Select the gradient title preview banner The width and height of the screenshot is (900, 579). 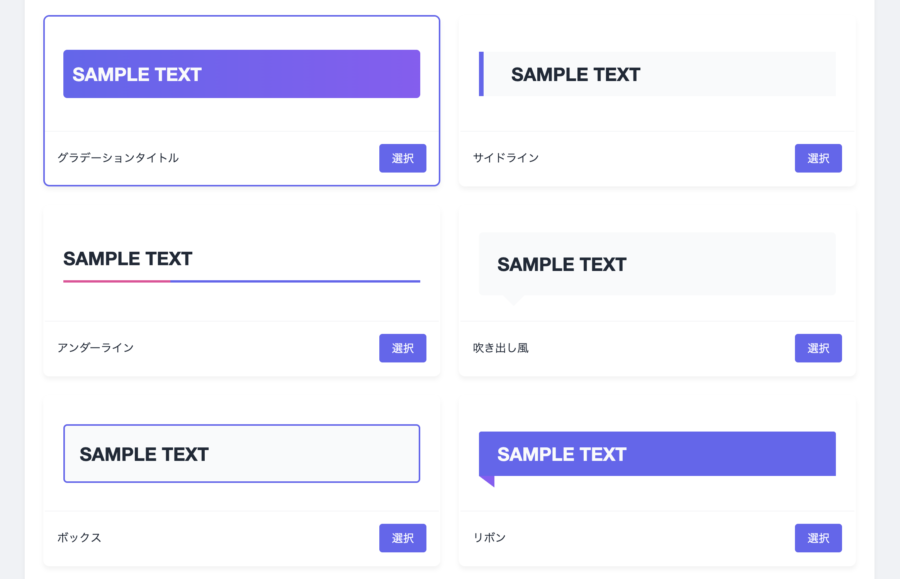pos(242,74)
